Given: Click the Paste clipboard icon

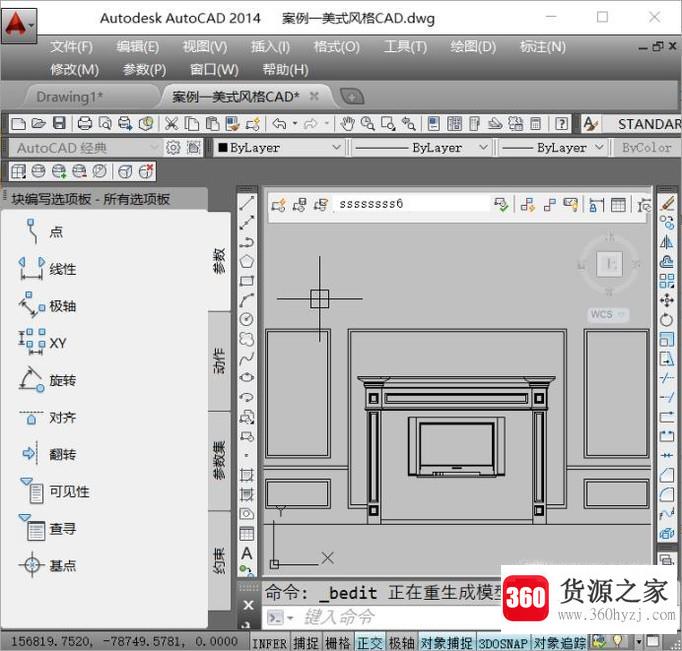Looking at the screenshot, I should coord(212,124).
